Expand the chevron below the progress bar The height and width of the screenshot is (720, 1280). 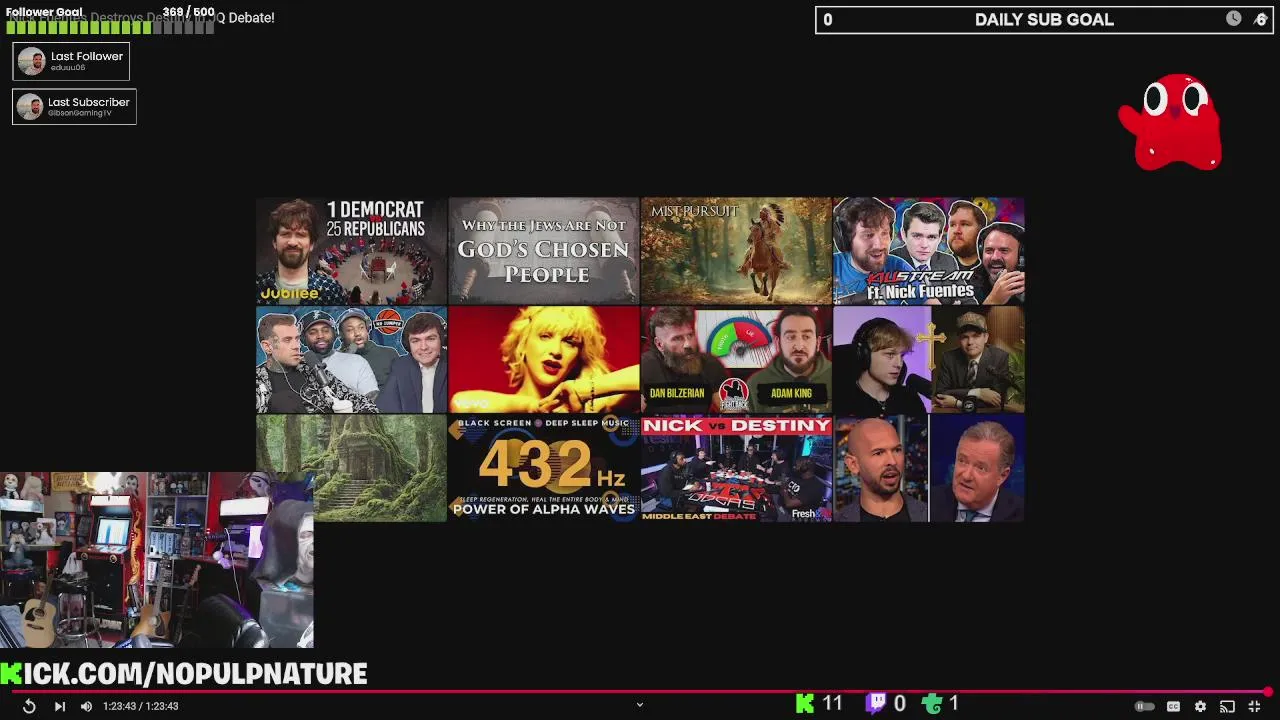tap(640, 705)
